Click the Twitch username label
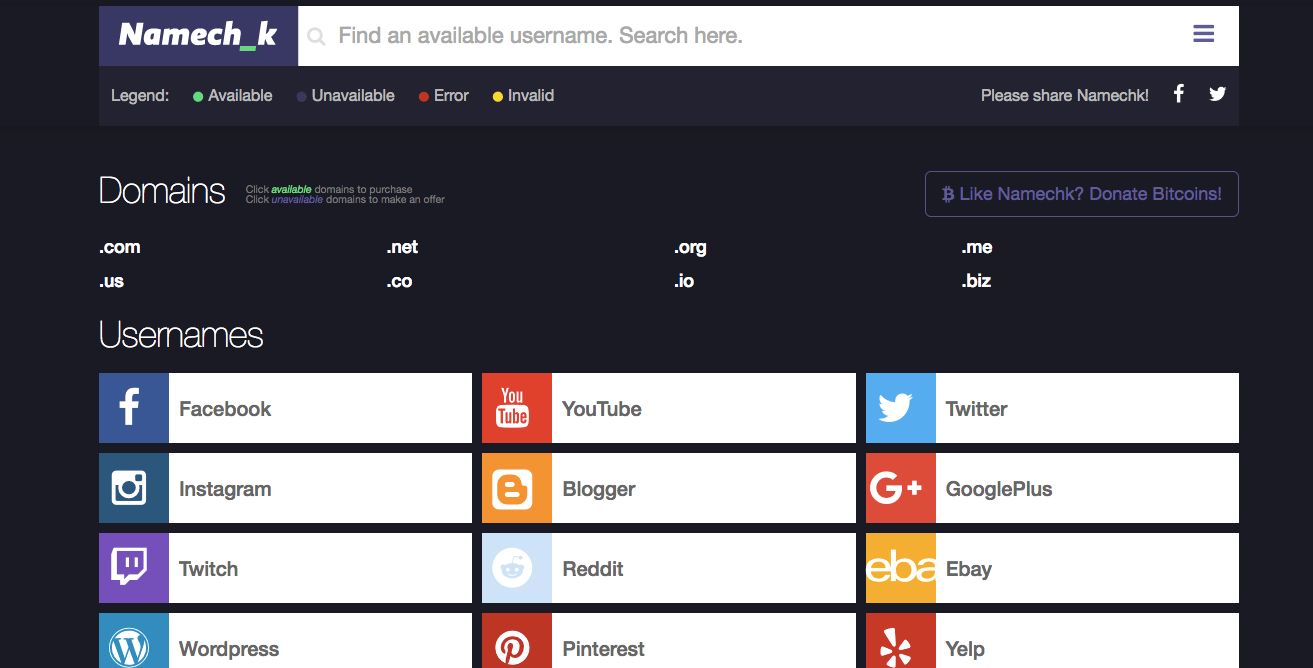1313x668 pixels. pos(208,569)
